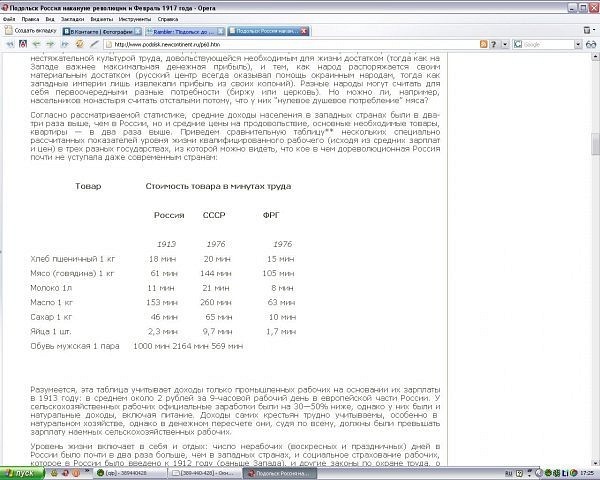Close the Rambler tab
Screen dimensions: 600x480
221,31
